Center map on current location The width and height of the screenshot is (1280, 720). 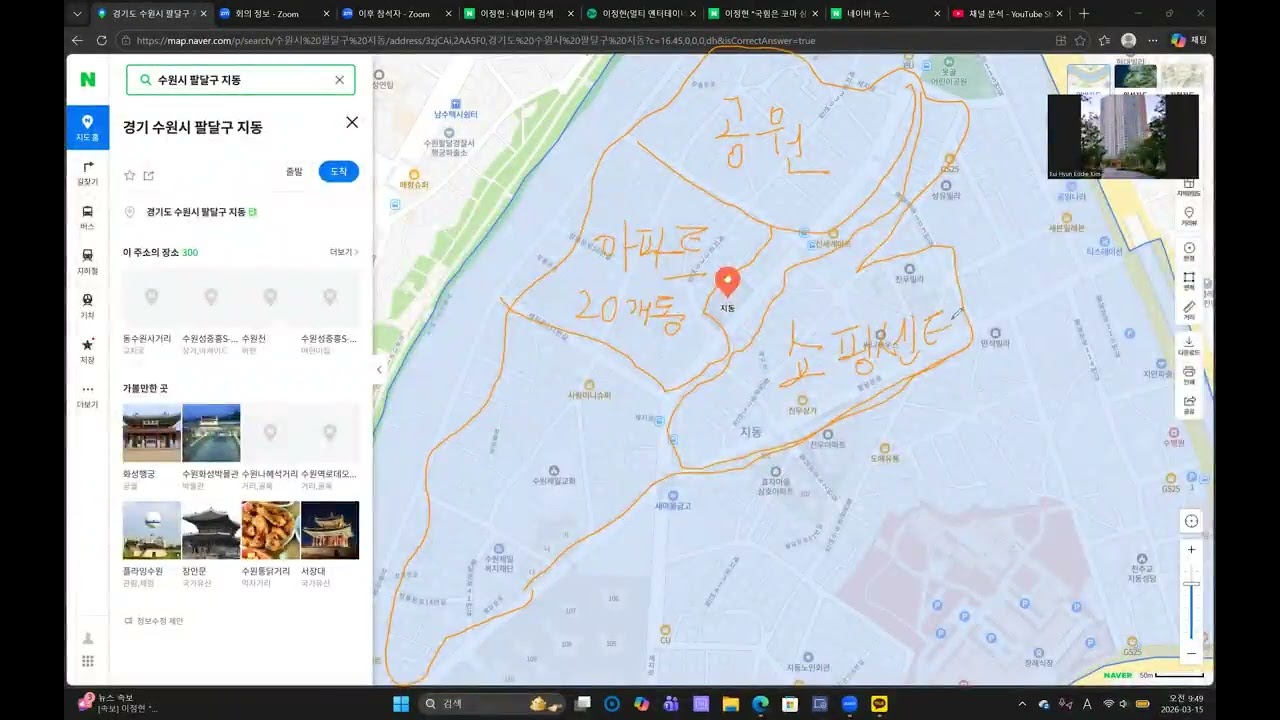1191,521
